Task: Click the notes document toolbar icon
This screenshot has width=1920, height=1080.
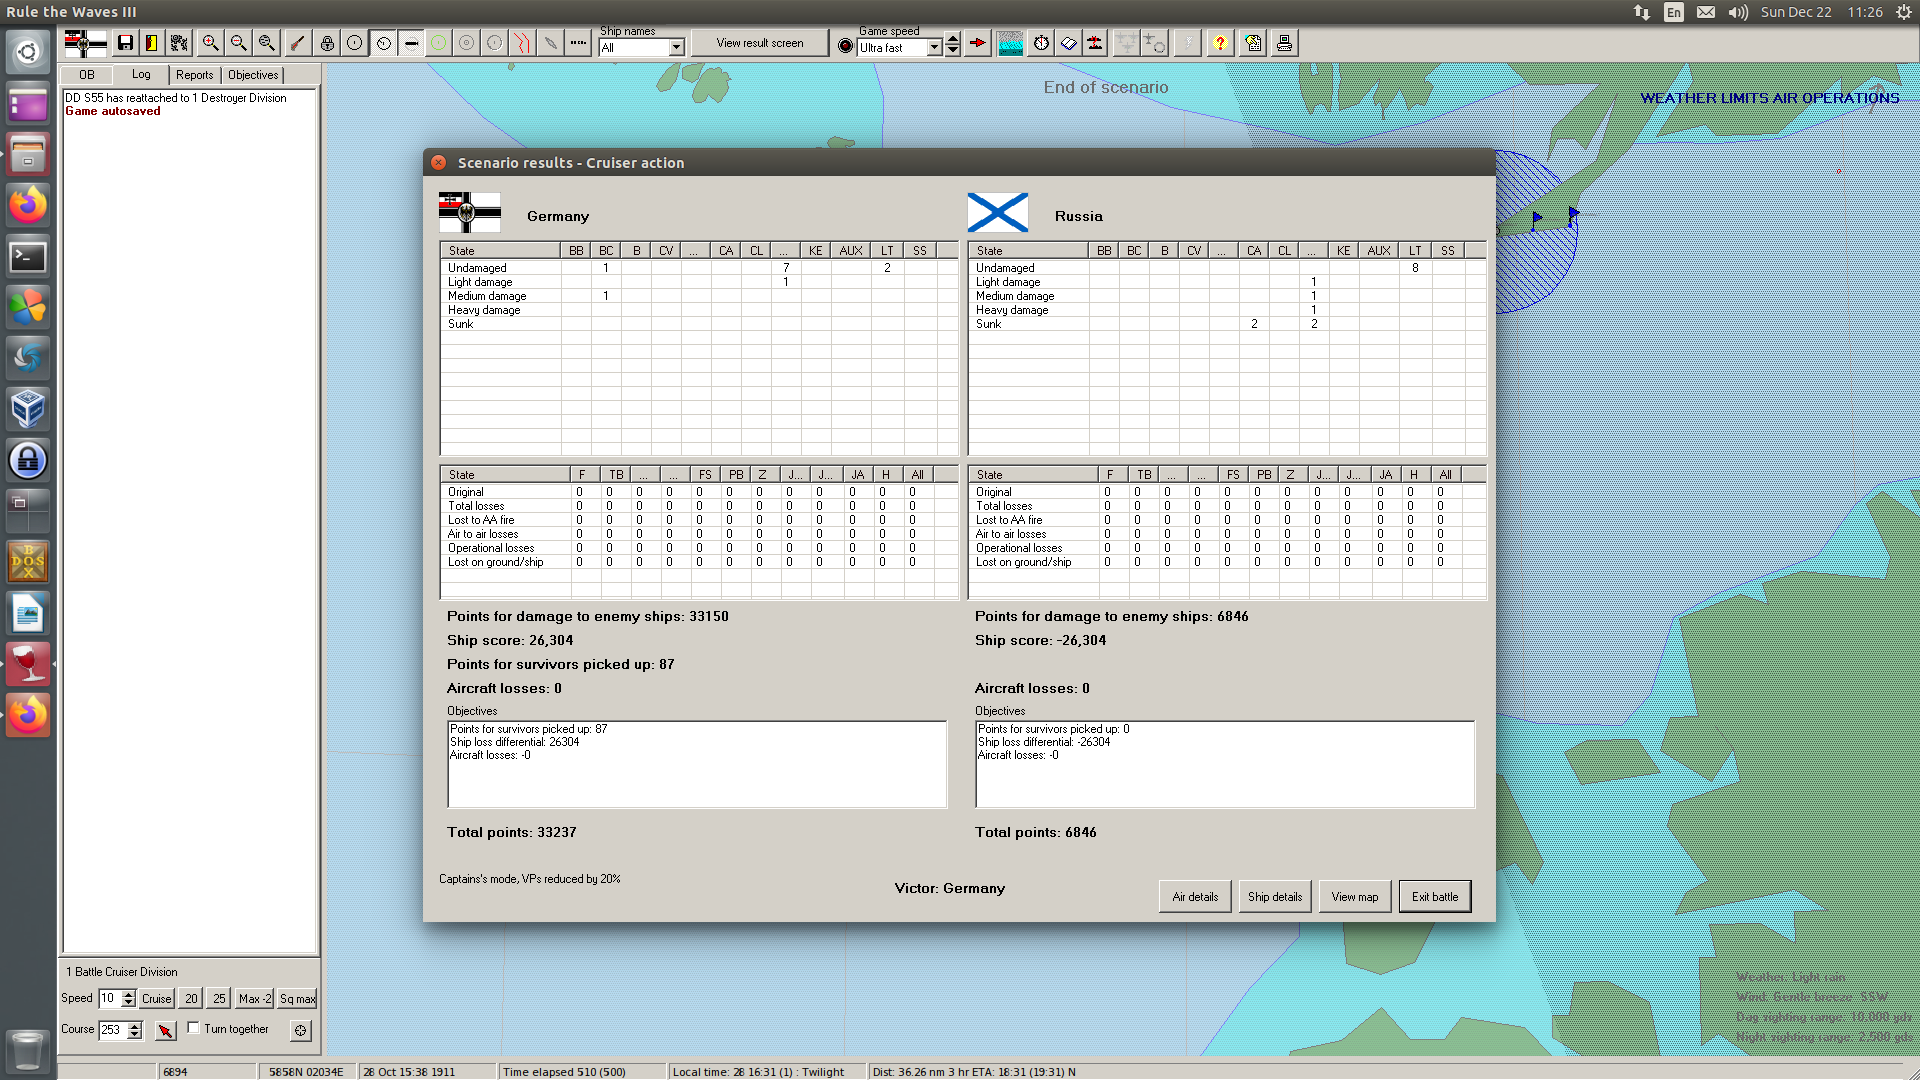Action: coord(1254,43)
